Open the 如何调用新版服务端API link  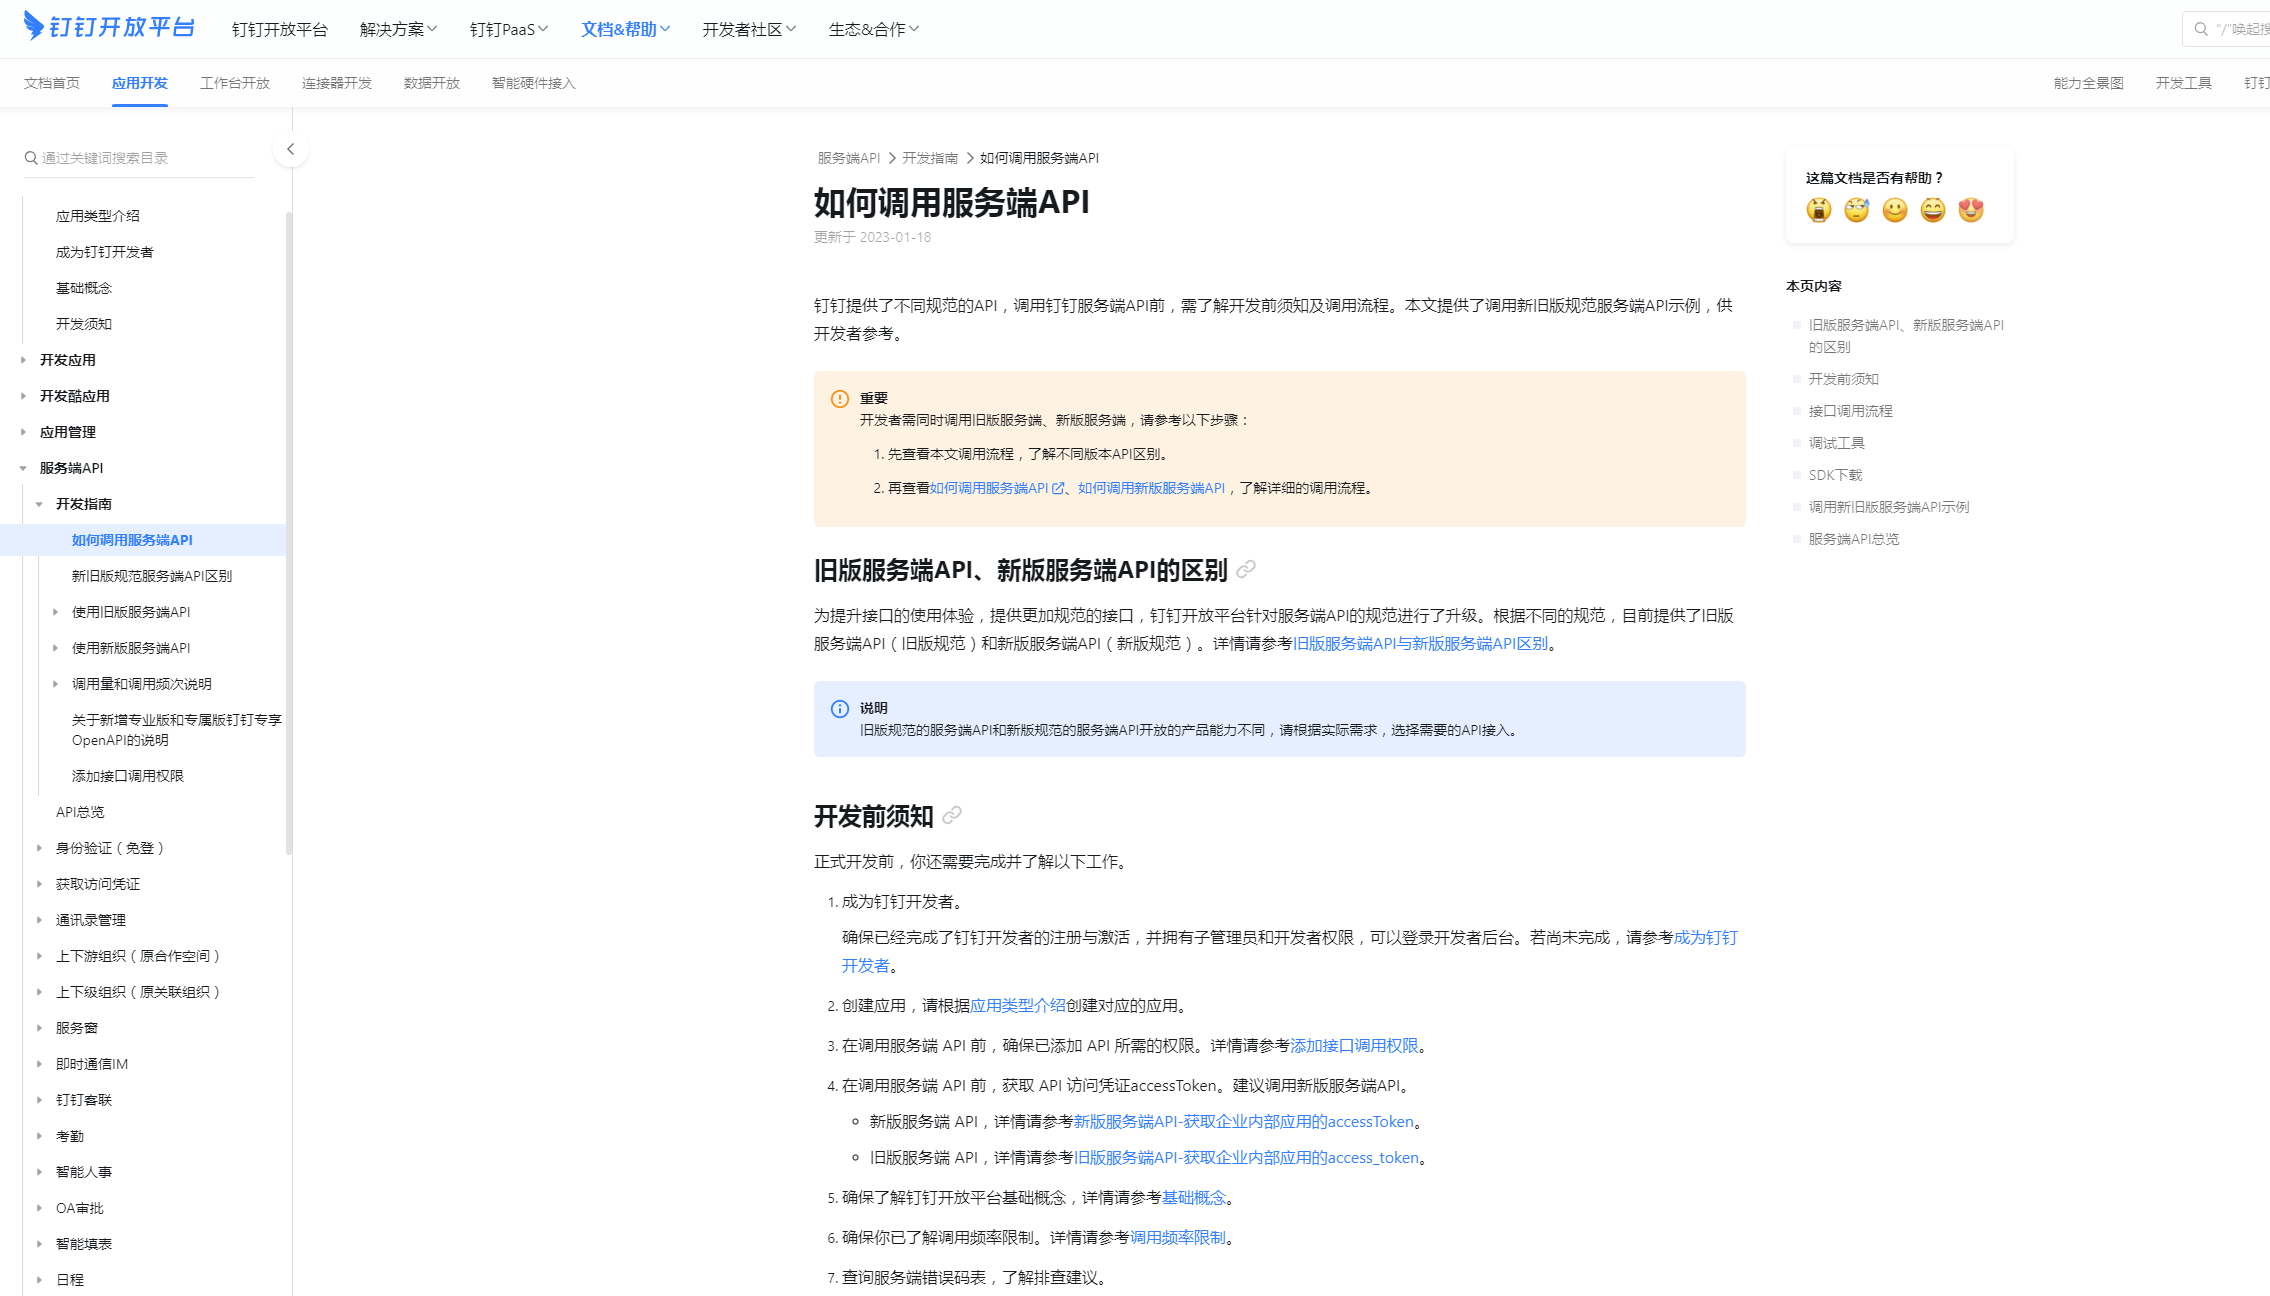1151,488
